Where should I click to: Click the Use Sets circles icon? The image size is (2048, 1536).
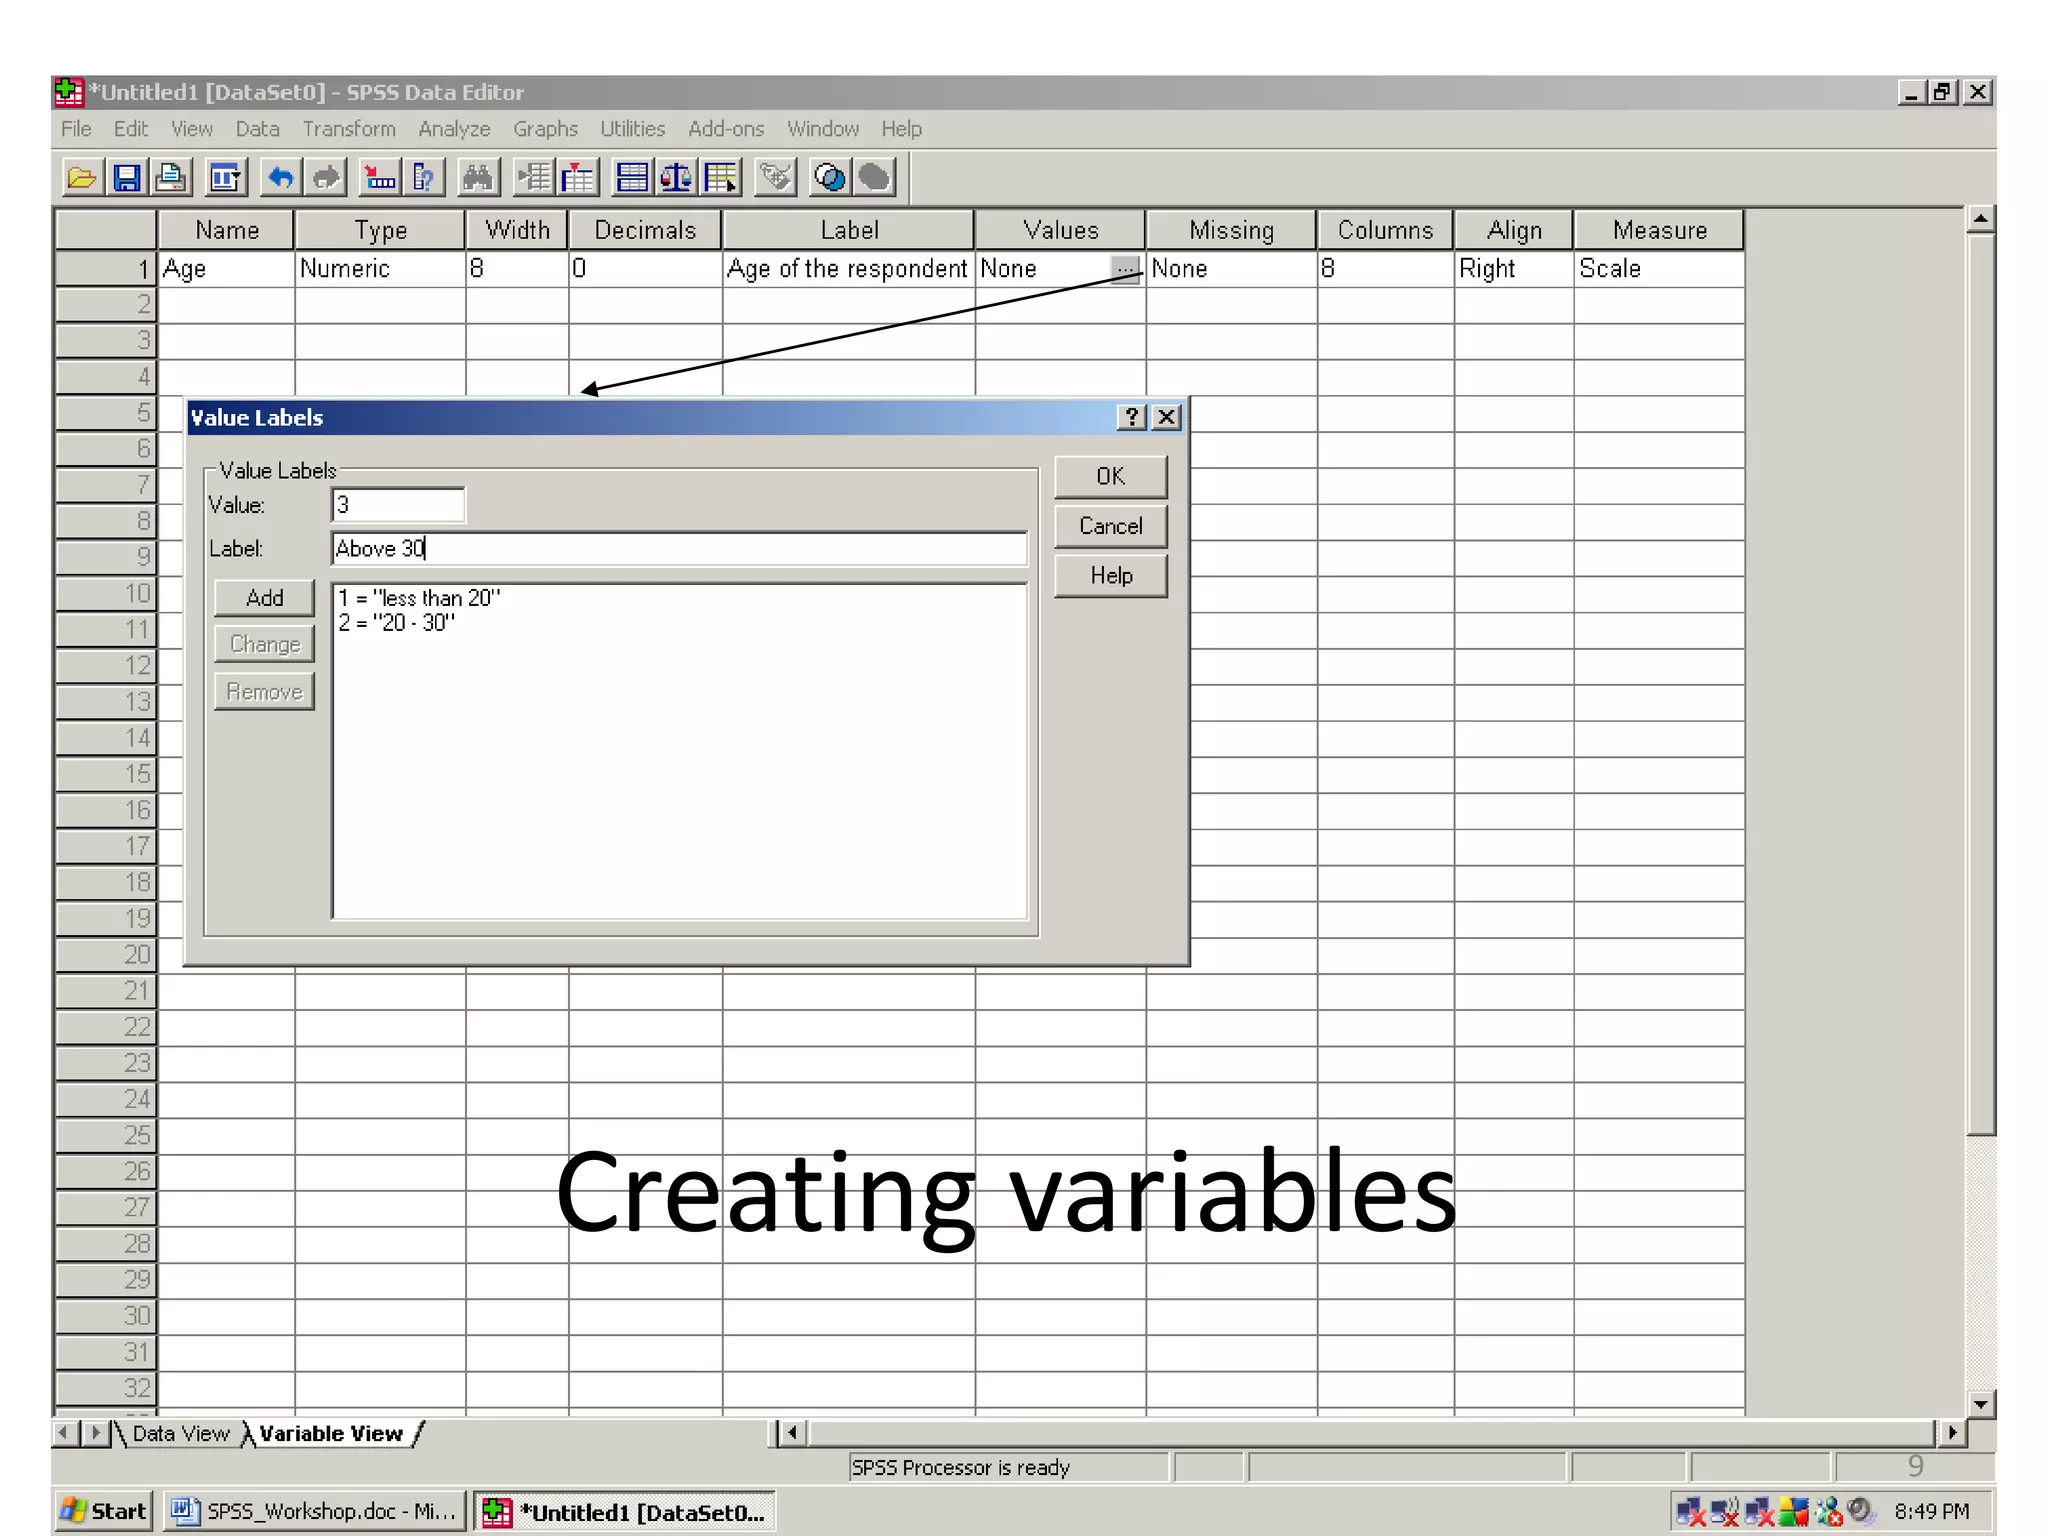pos(829,178)
